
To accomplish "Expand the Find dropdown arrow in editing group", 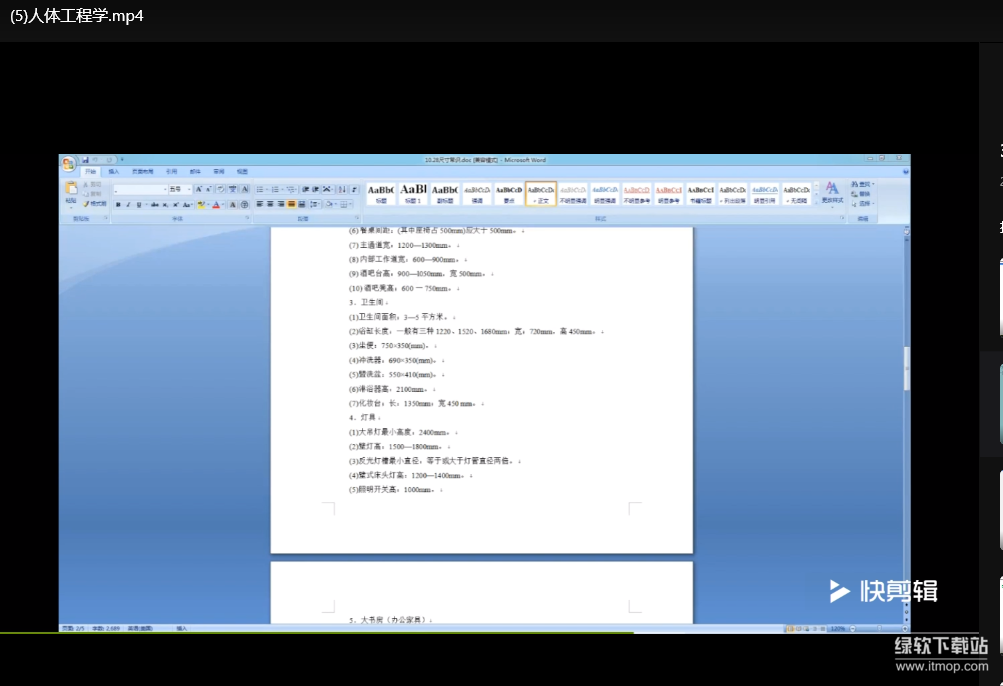I will (872, 184).
